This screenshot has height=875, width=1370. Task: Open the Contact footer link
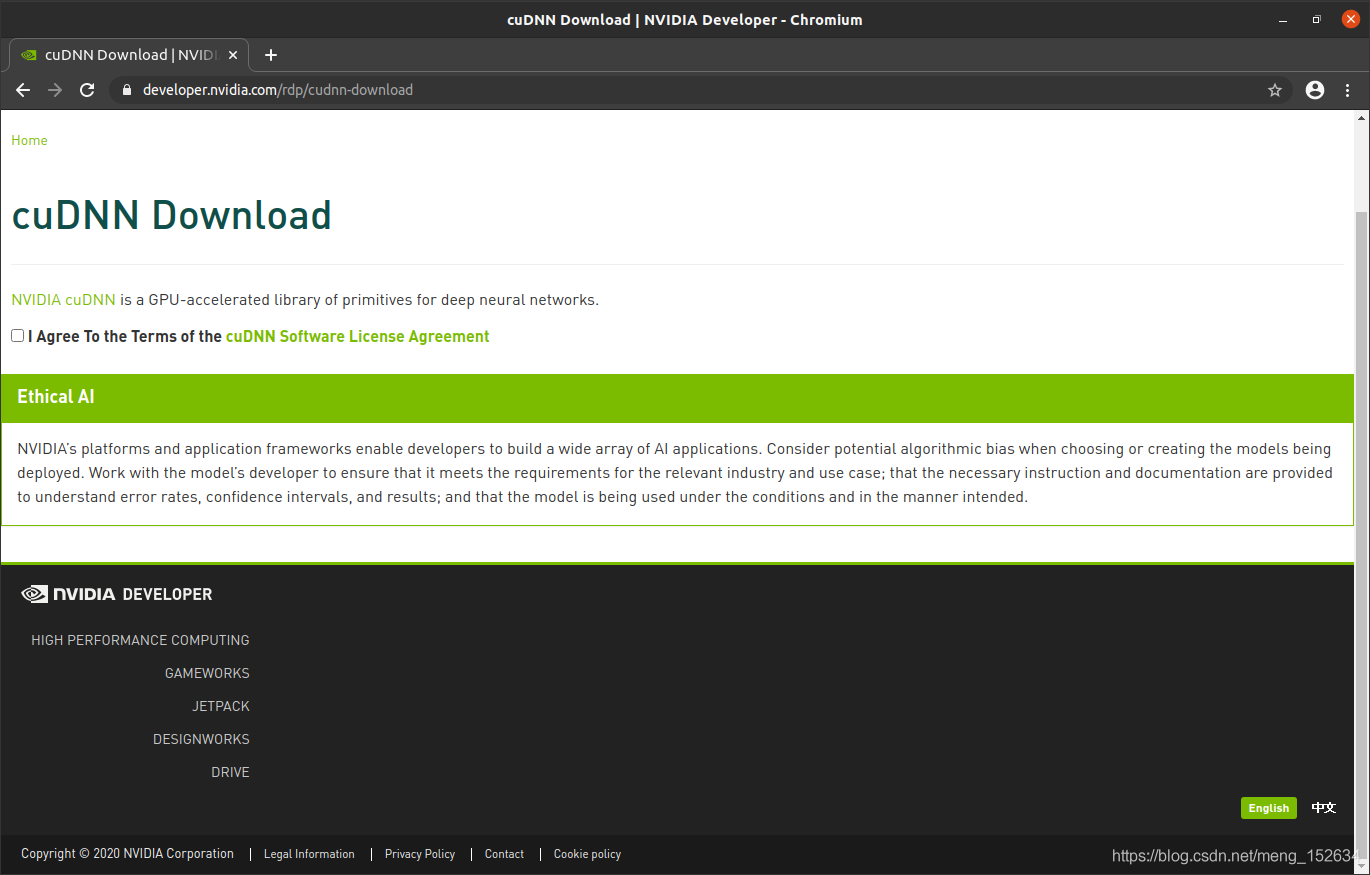[504, 854]
